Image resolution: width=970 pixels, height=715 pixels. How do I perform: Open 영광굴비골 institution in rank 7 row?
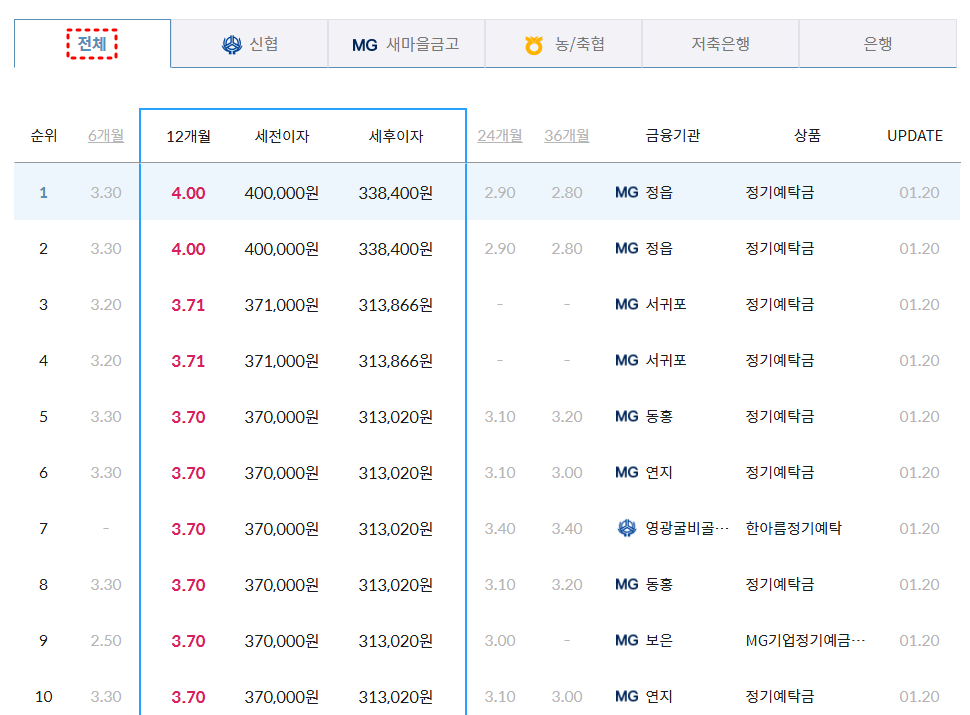687,528
